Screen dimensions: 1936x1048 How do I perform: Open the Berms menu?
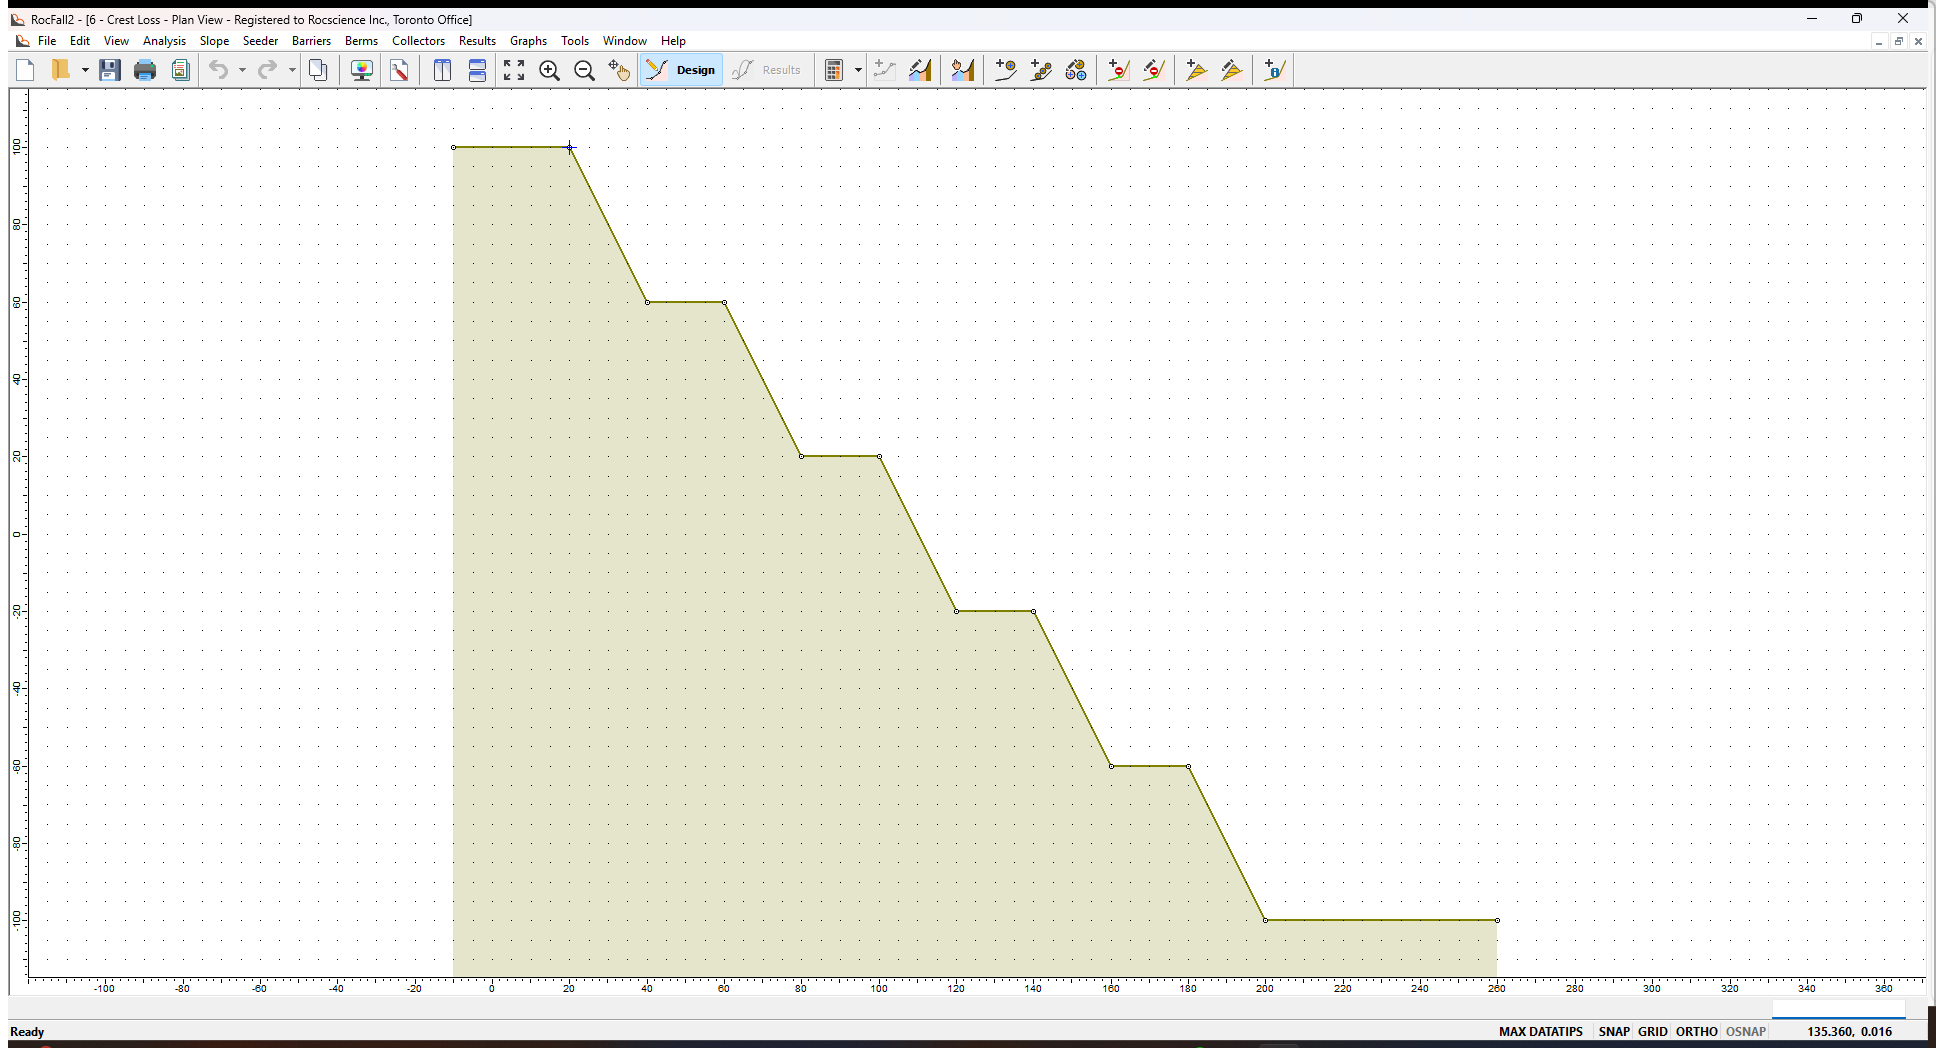click(361, 41)
